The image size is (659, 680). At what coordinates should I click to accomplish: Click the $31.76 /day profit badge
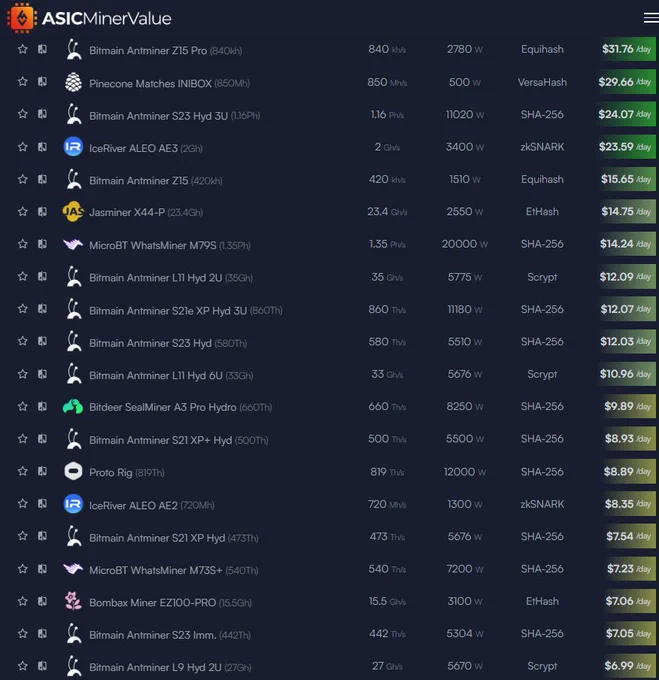click(626, 49)
